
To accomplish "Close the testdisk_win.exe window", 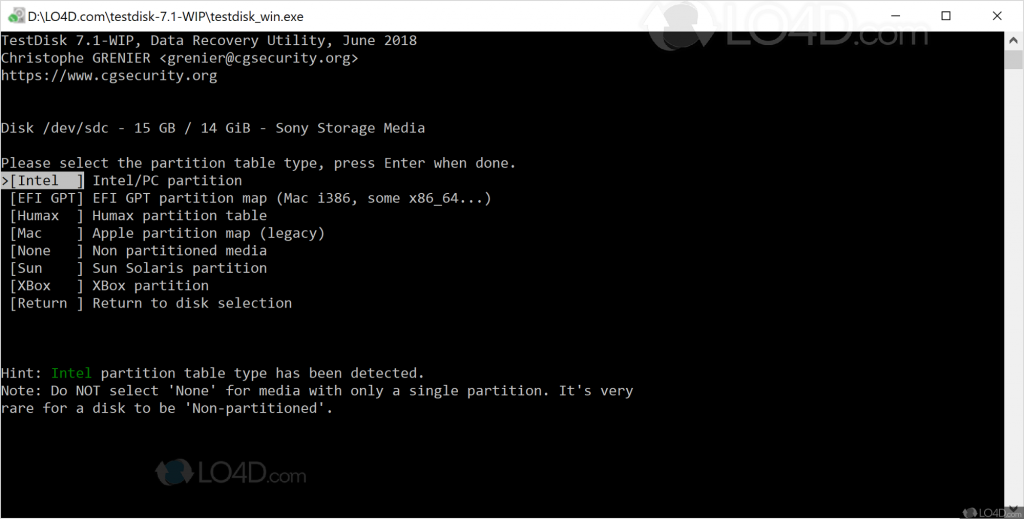I will [x=997, y=16].
